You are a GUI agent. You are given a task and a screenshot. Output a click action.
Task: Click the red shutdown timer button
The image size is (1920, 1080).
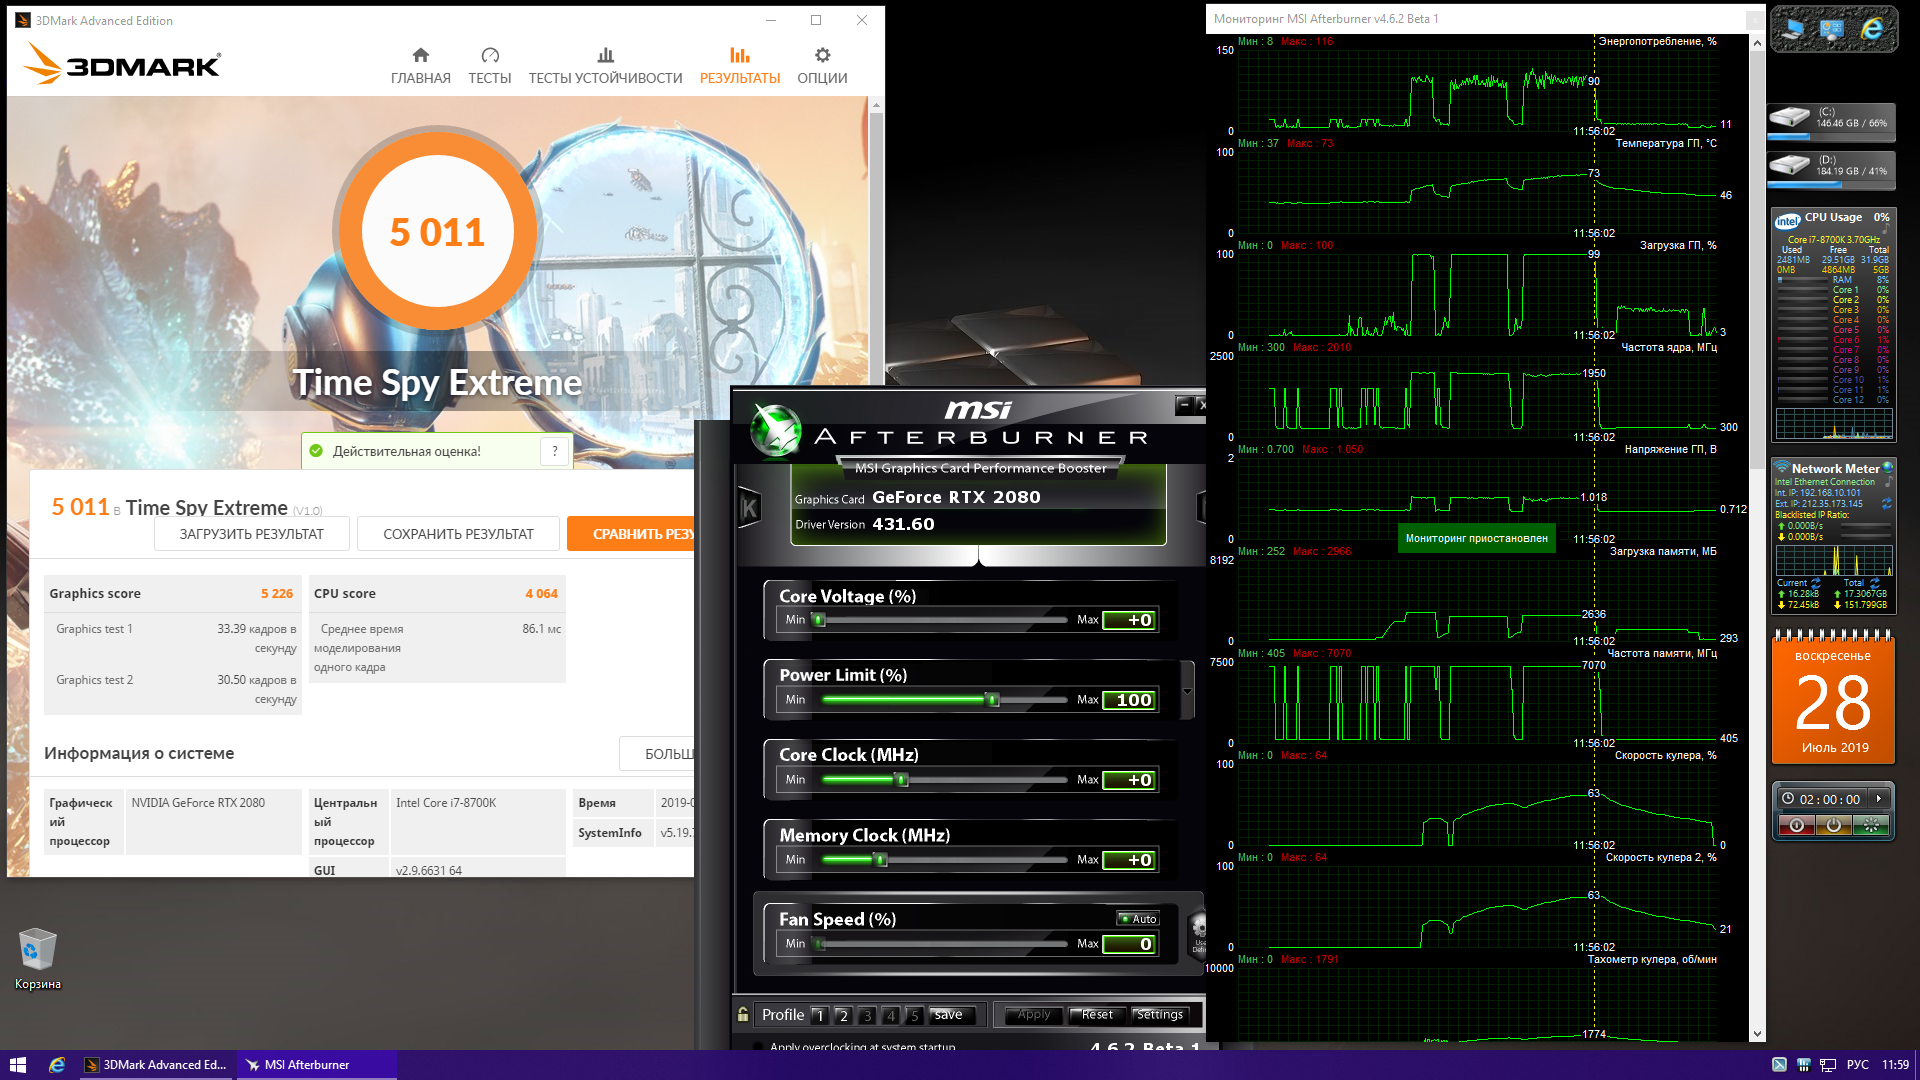[x=1796, y=825]
